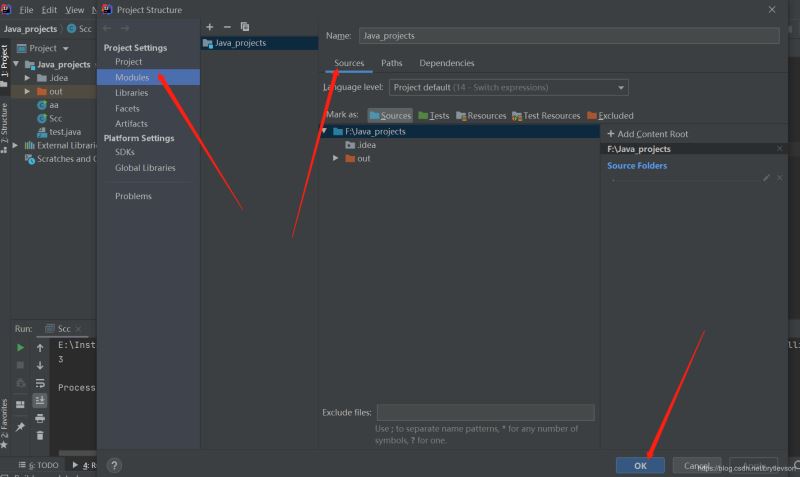Open the File menu
Image resolution: width=800 pixels, height=477 pixels.
[26, 10]
